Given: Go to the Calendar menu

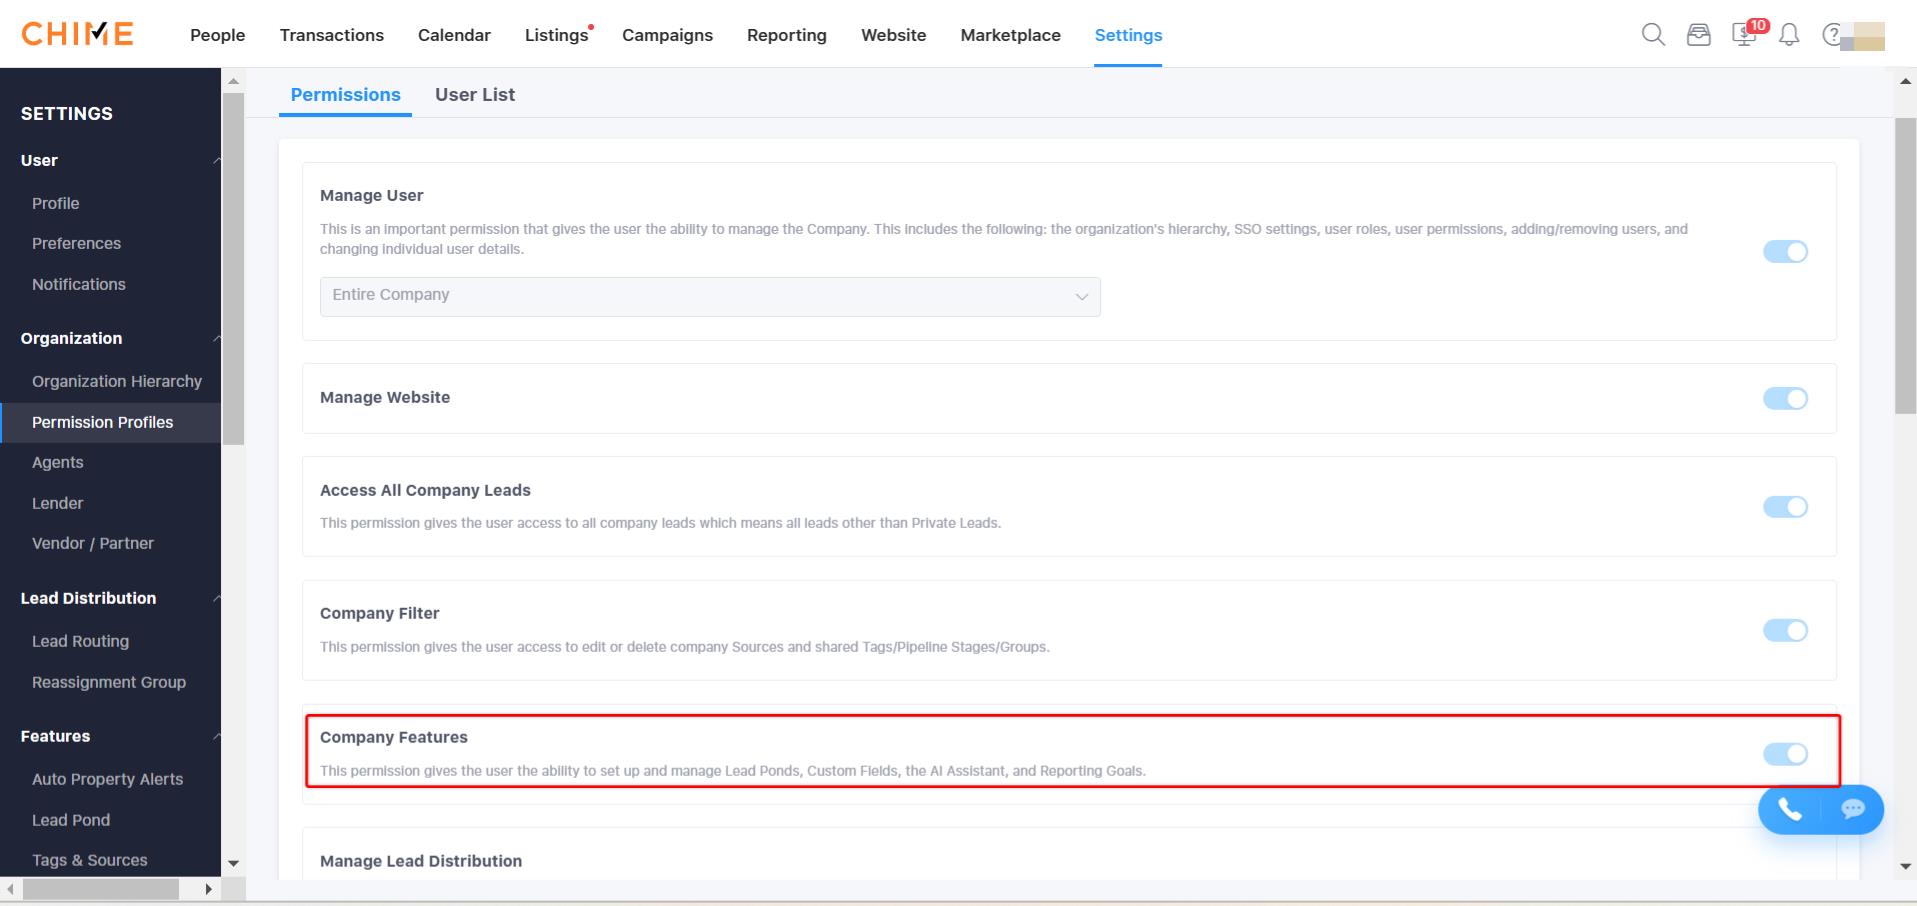Looking at the screenshot, I should (454, 35).
